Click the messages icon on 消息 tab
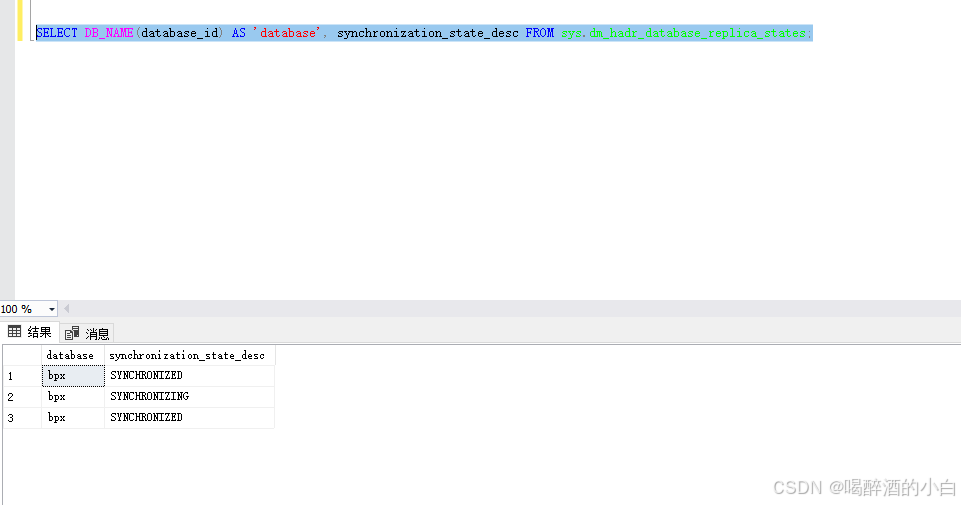Viewport: 961px width, 505px height. pyautogui.click(x=71, y=333)
